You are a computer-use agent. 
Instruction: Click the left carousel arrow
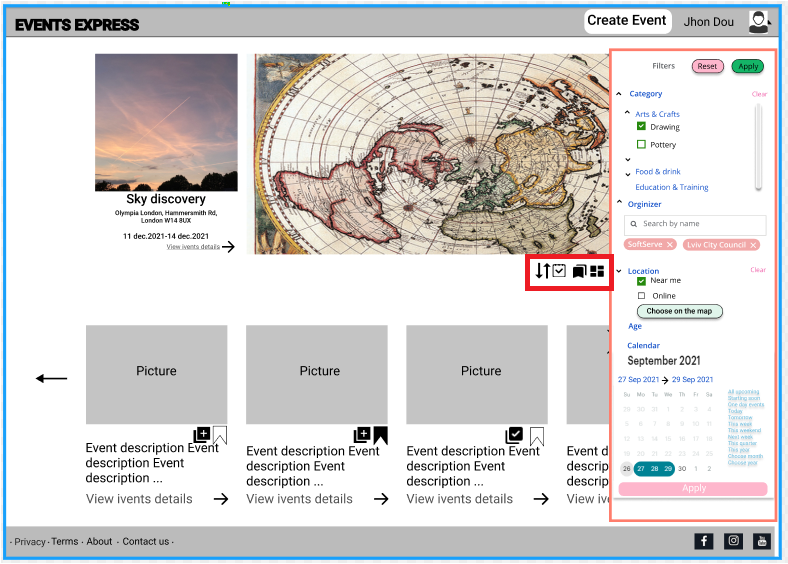pyautogui.click(x=52, y=378)
